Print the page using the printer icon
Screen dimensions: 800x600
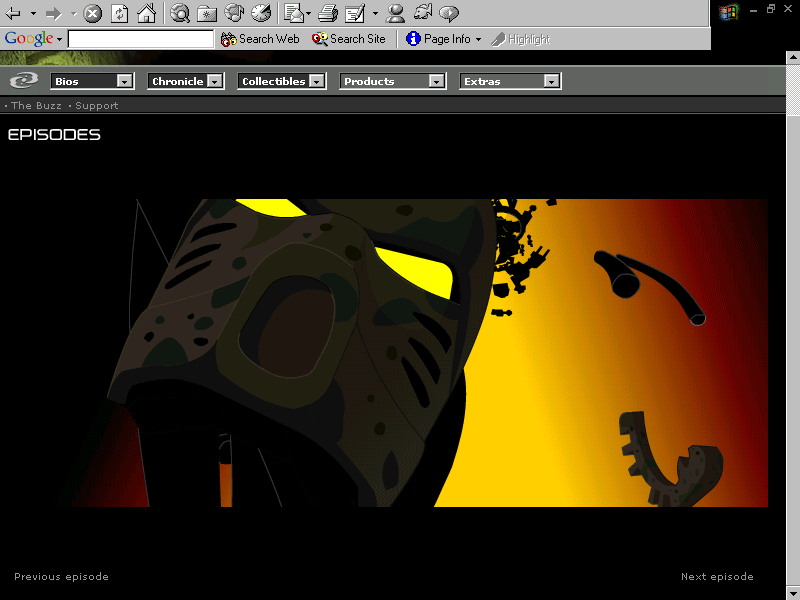click(328, 13)
